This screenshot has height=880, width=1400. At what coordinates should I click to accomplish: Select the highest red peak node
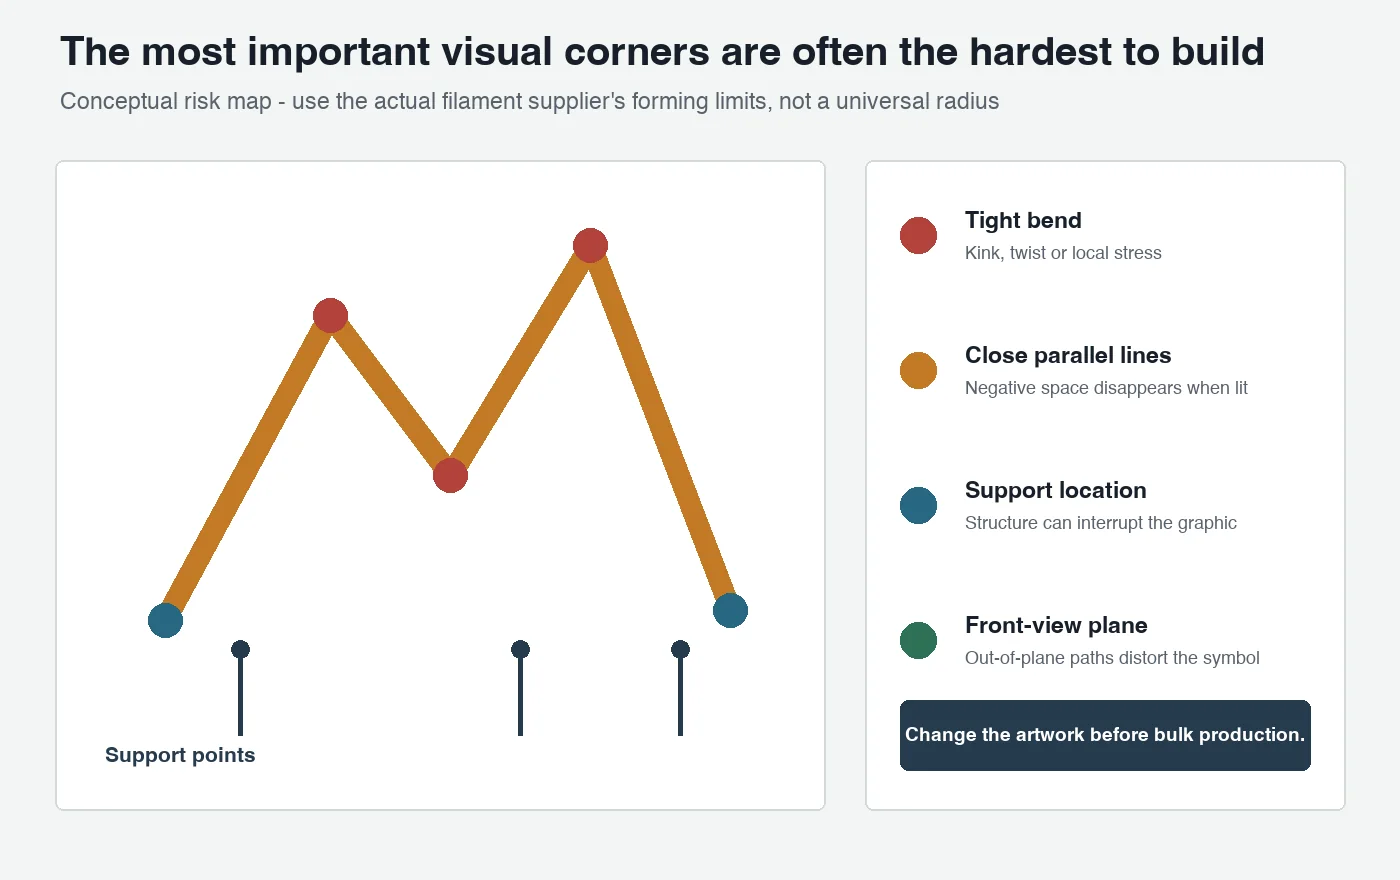pyautogui.click(x=590, y=245)
